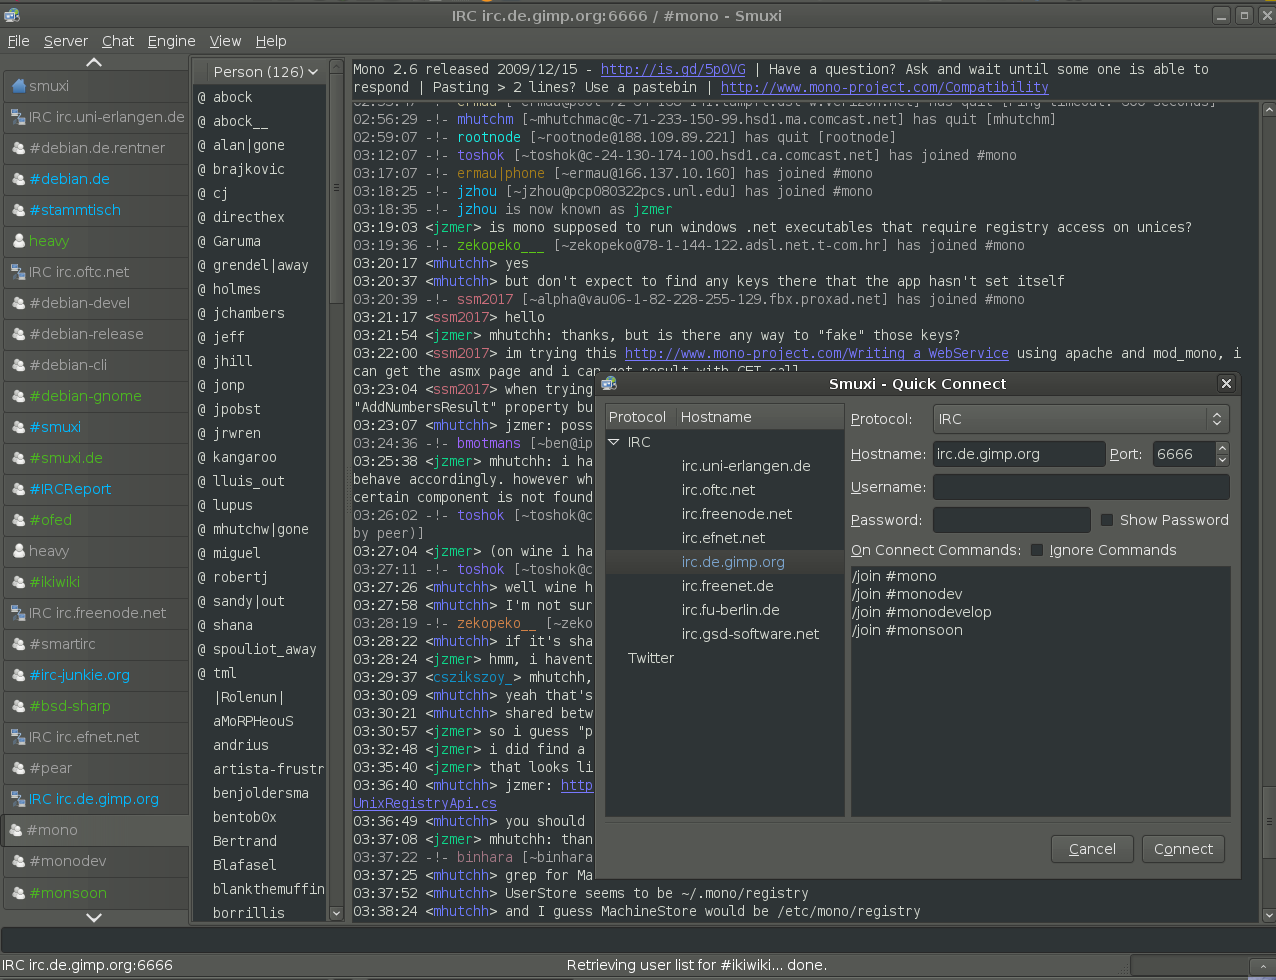
Task: Click the message entry field below chat
Action: (638, 939)
